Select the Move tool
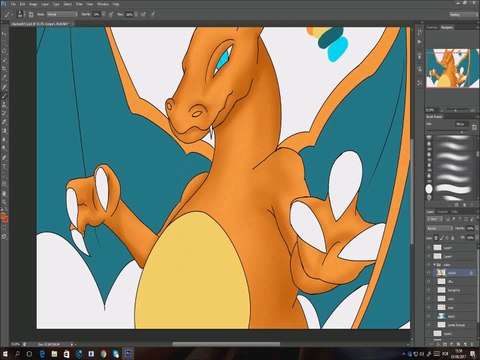 click(x=4, y=34)
